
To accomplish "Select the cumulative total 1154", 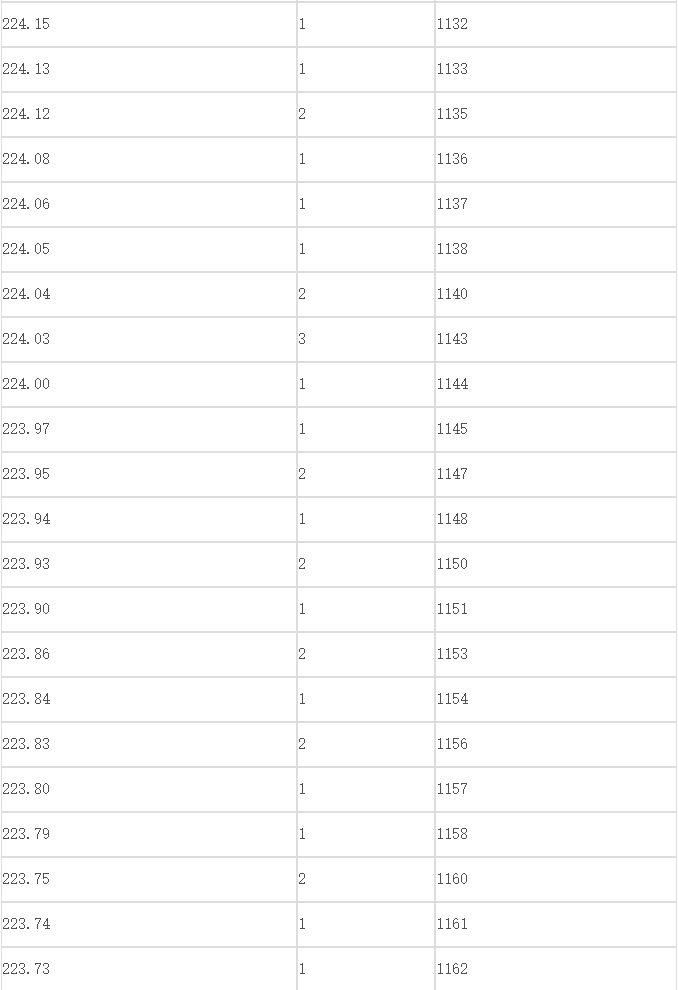I will (x=556, y=699).
